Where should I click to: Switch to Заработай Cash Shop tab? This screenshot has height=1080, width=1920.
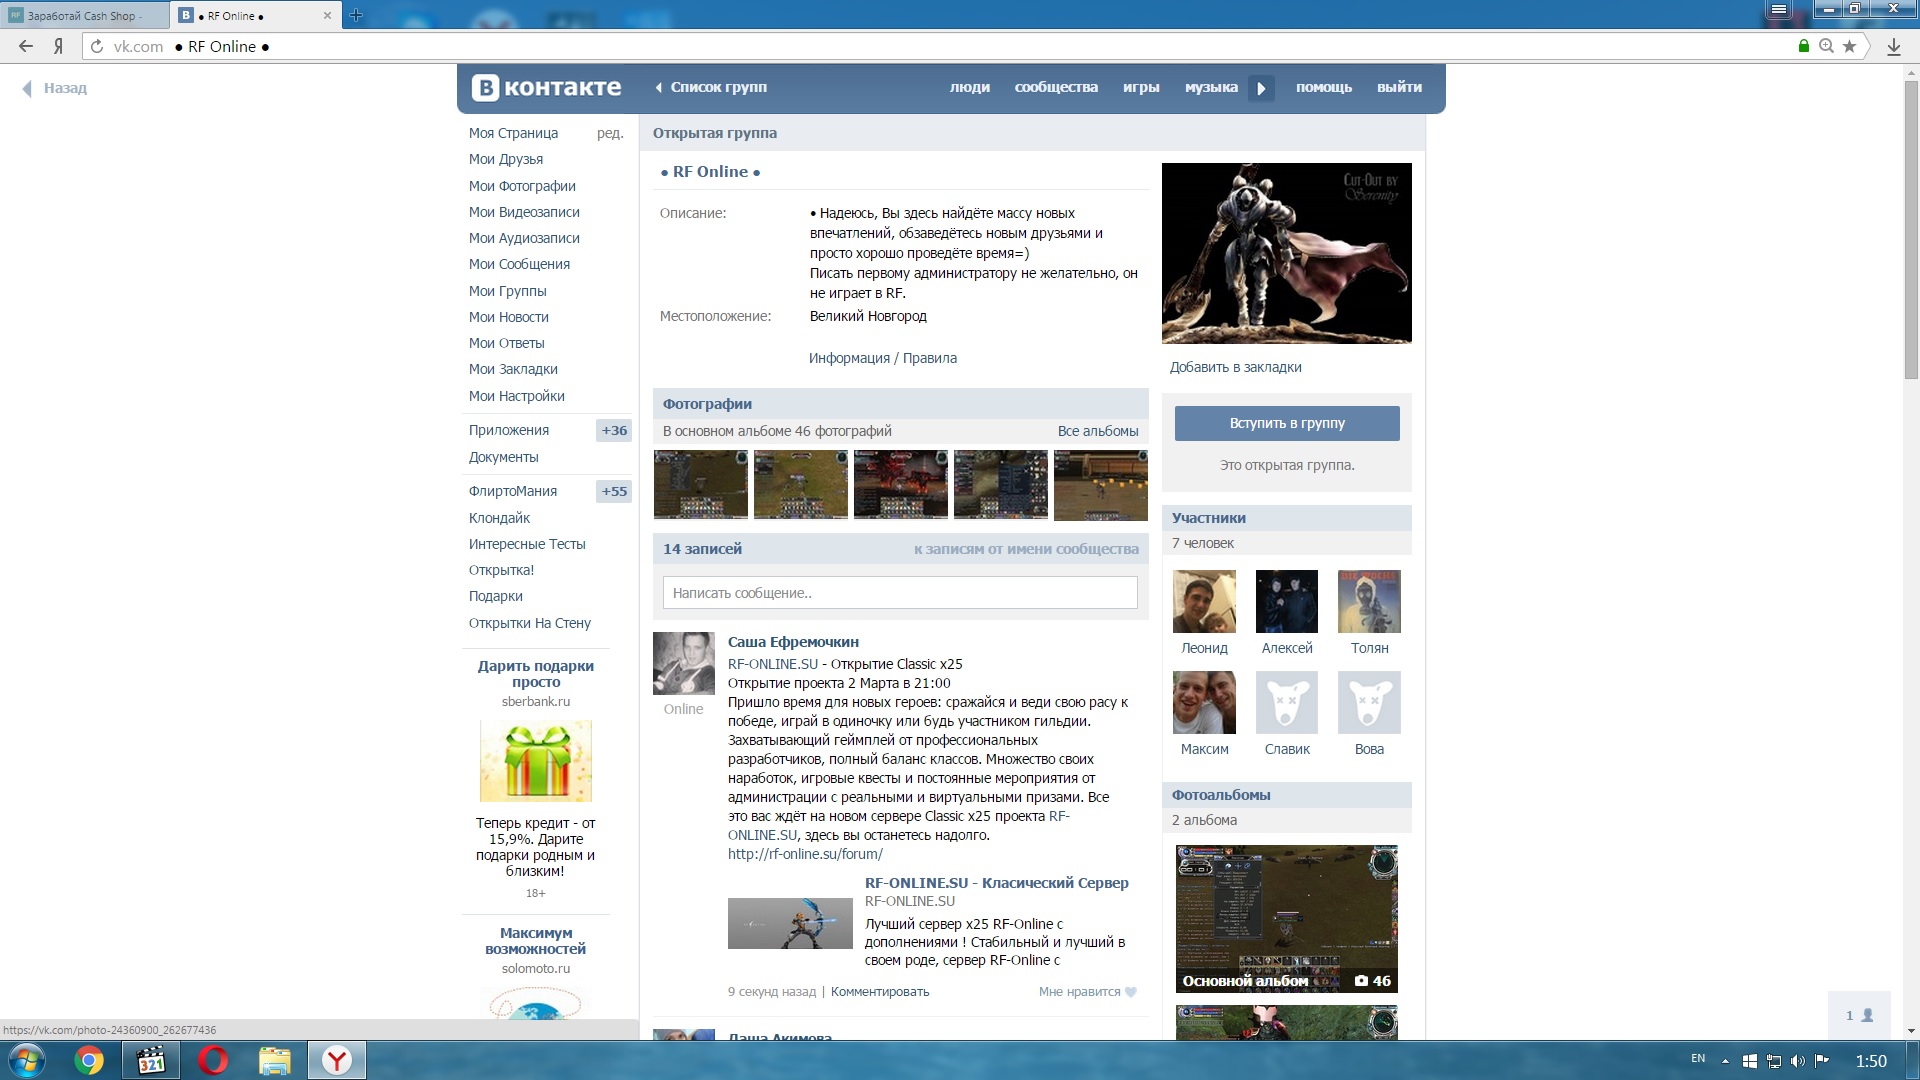(x=86, y=16)
